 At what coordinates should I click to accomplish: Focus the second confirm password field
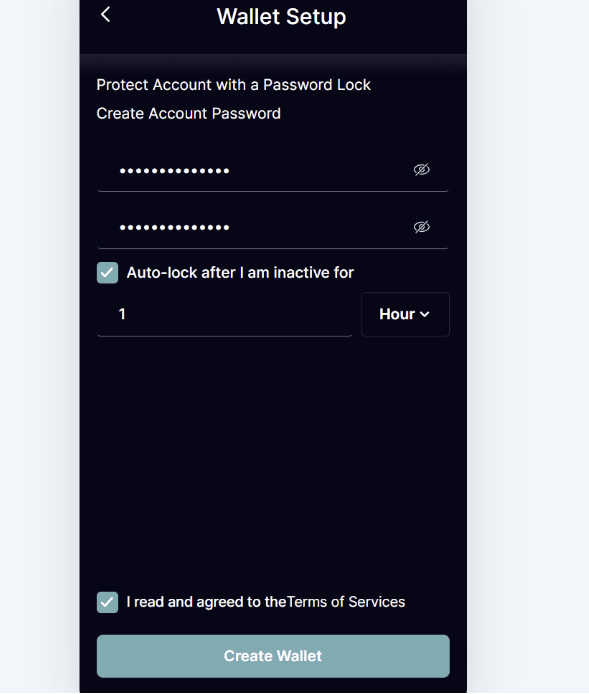[273, 227]
